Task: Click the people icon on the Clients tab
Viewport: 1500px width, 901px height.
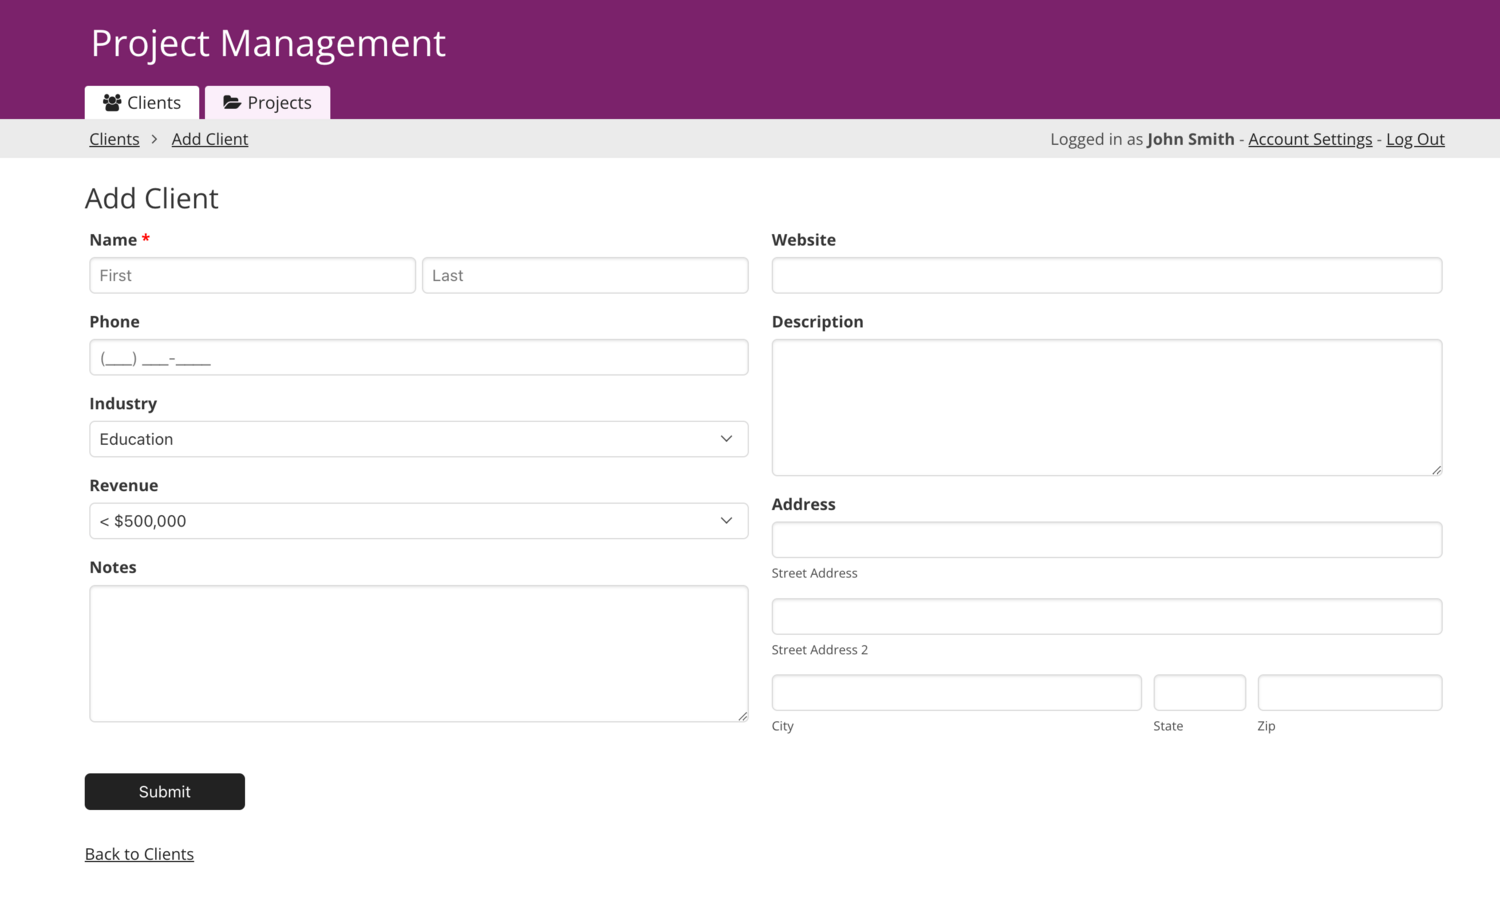Action: (111, 102)
